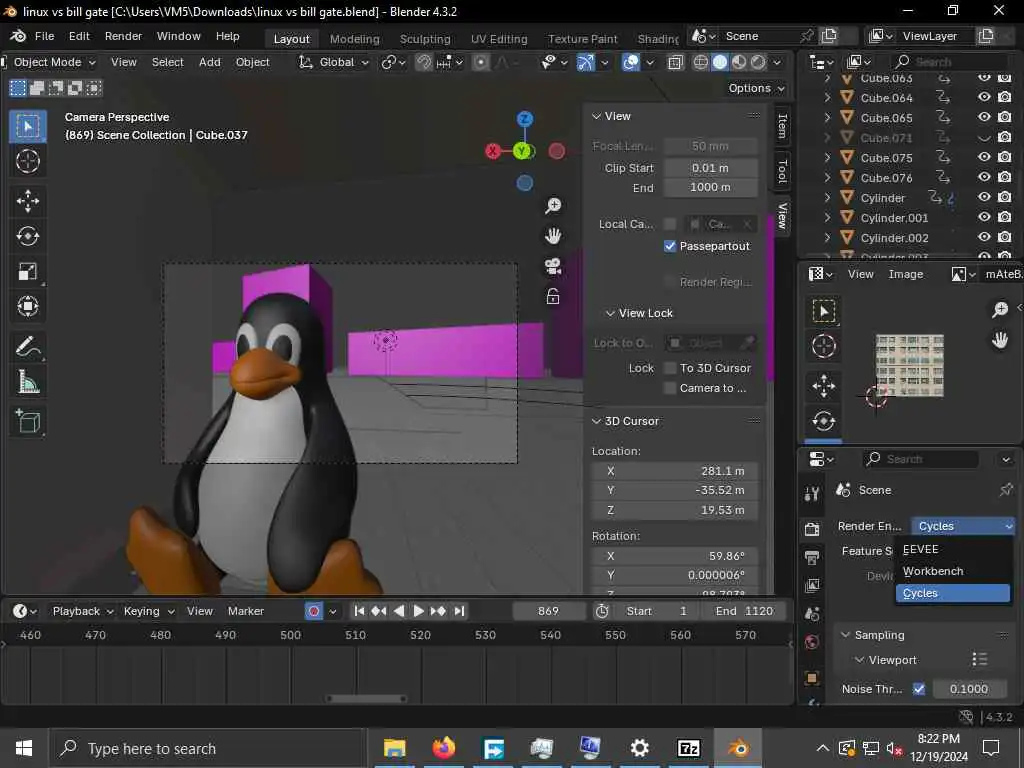Viewport: 1024px width, 768px height.
Task: Select the Scale tool
Action: click(27, 271)
